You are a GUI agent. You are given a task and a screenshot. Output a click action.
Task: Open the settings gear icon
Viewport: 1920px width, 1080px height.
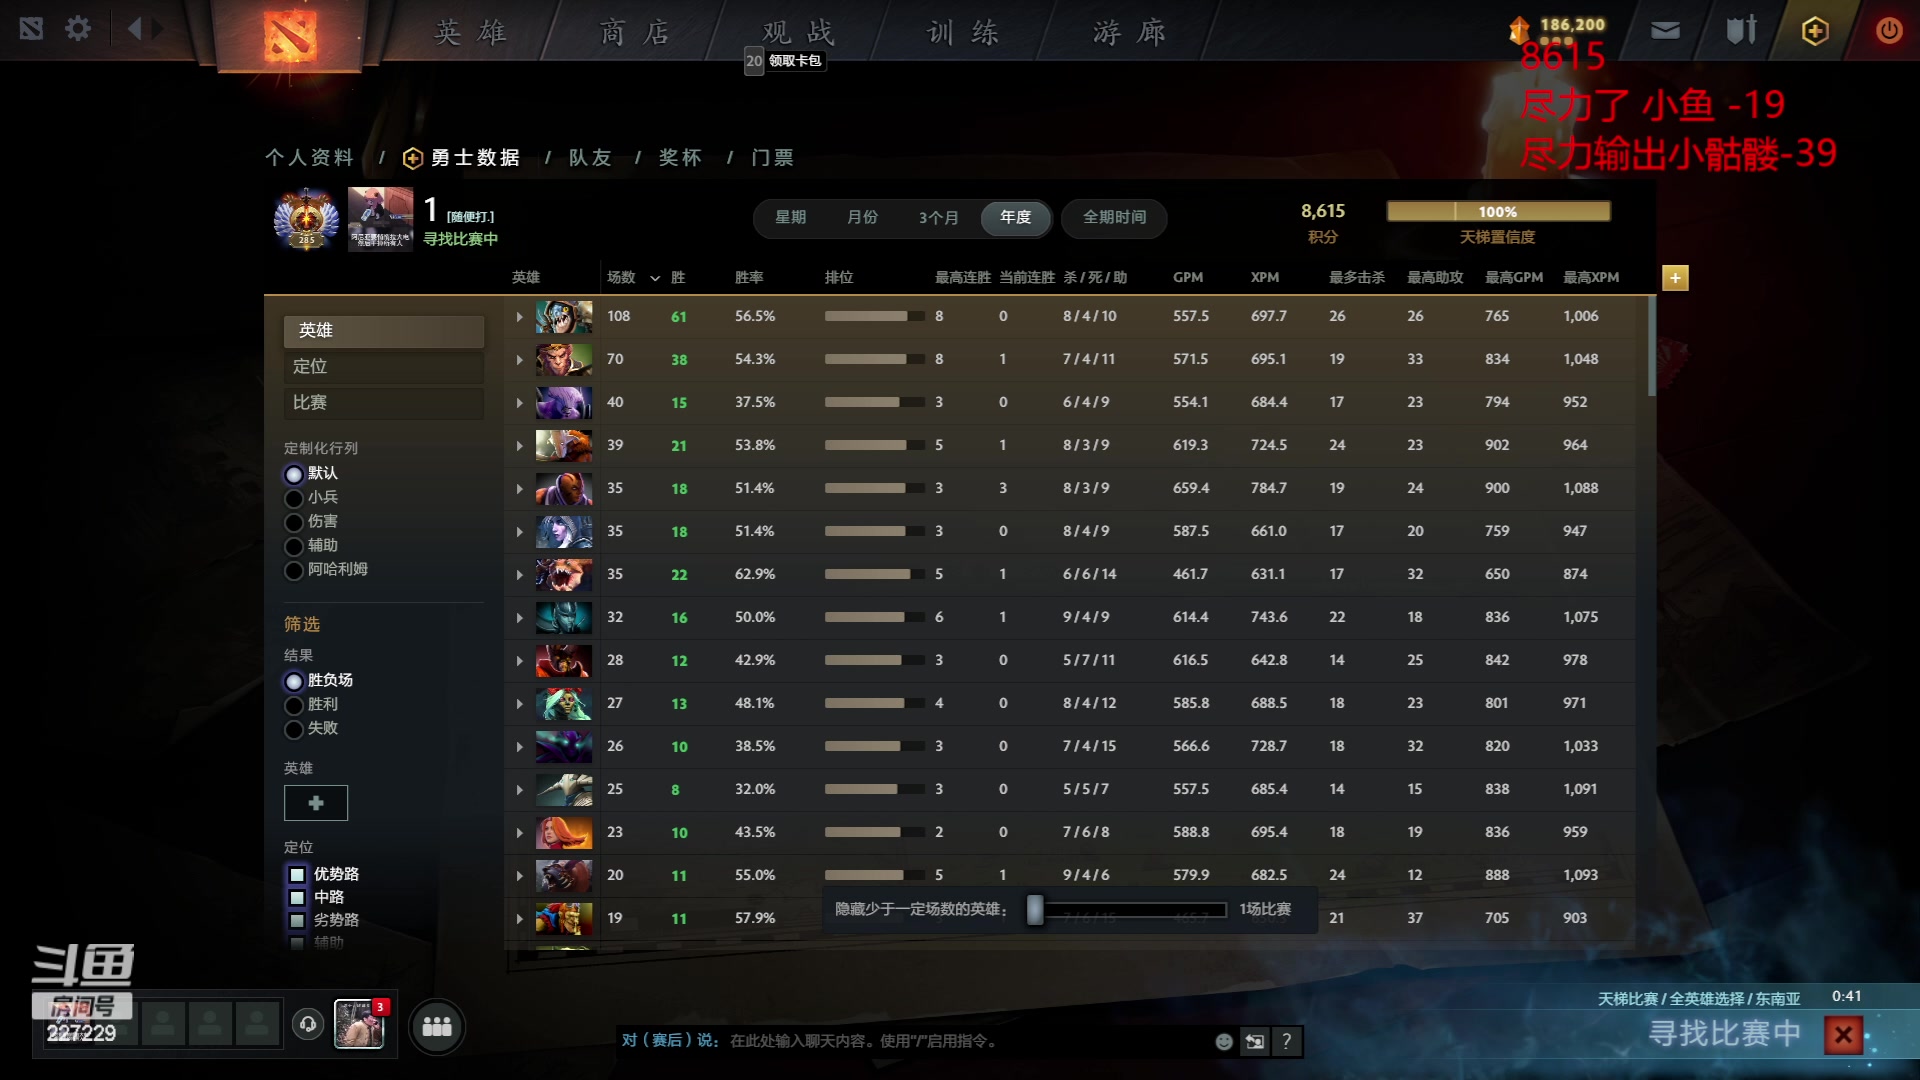(78, 29)
